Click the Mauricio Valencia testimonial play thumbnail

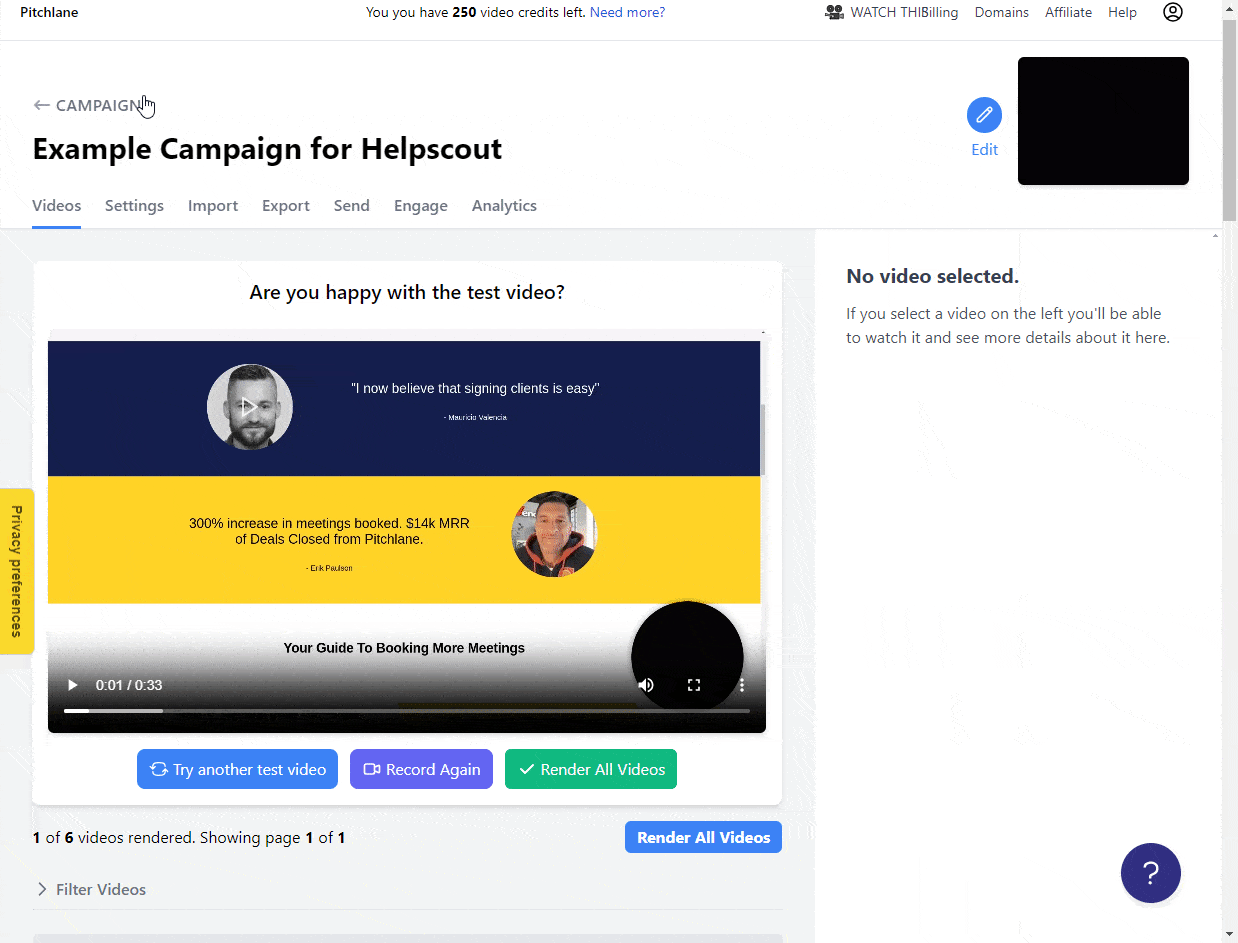(x=250, y=407)
